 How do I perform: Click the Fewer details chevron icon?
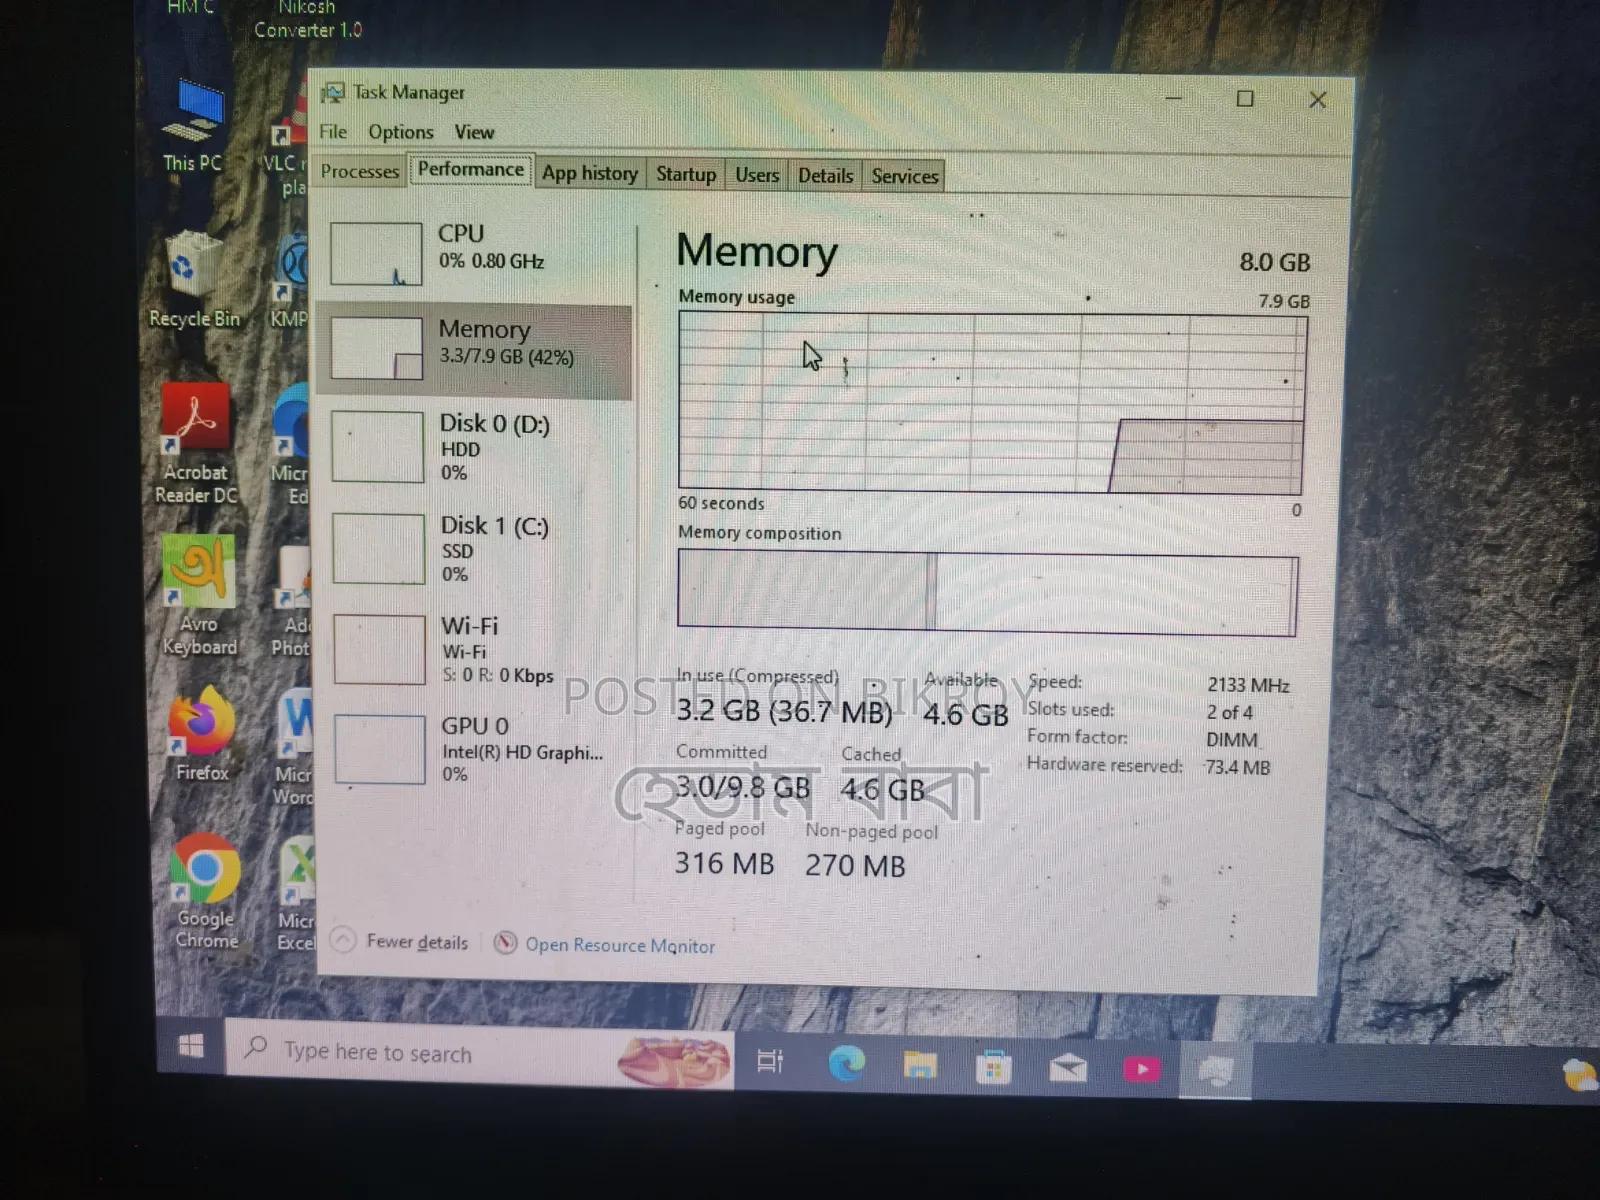click(x=343, y=940)
